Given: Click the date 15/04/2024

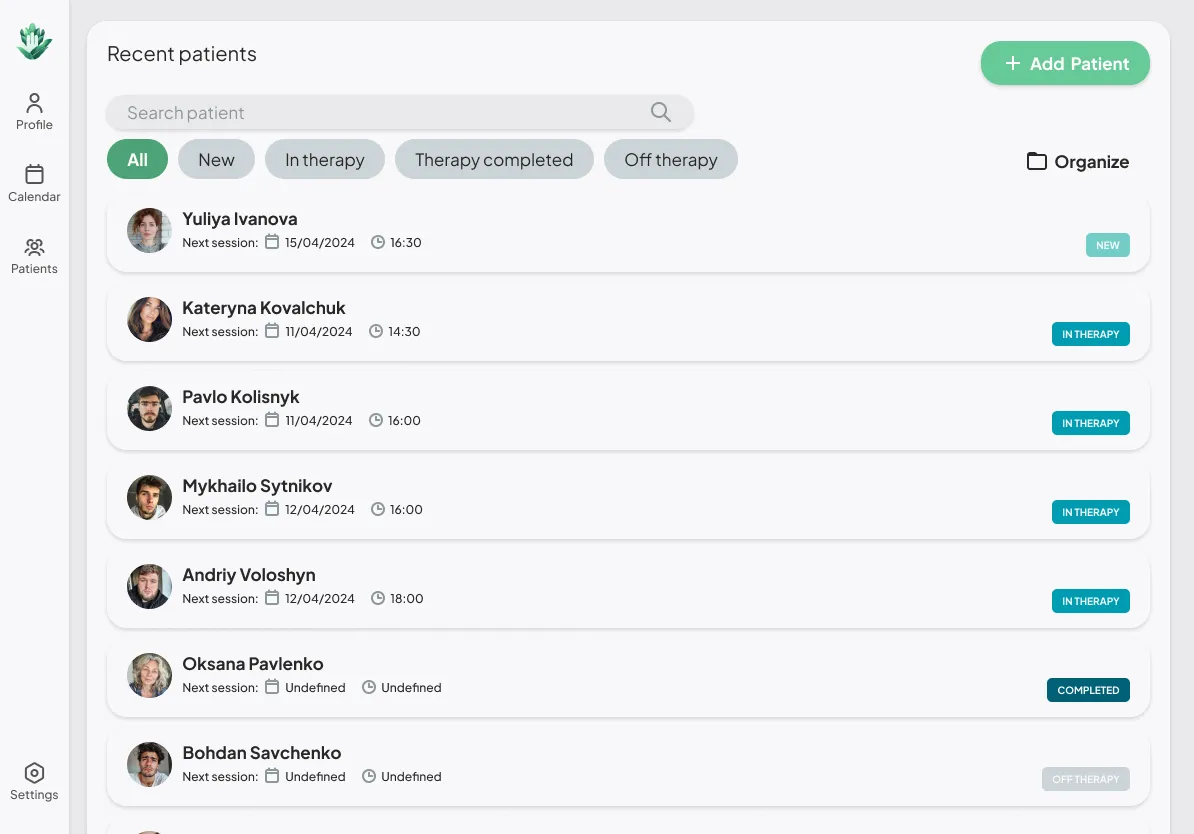Looking at the screenshot, I should [320, 243].
